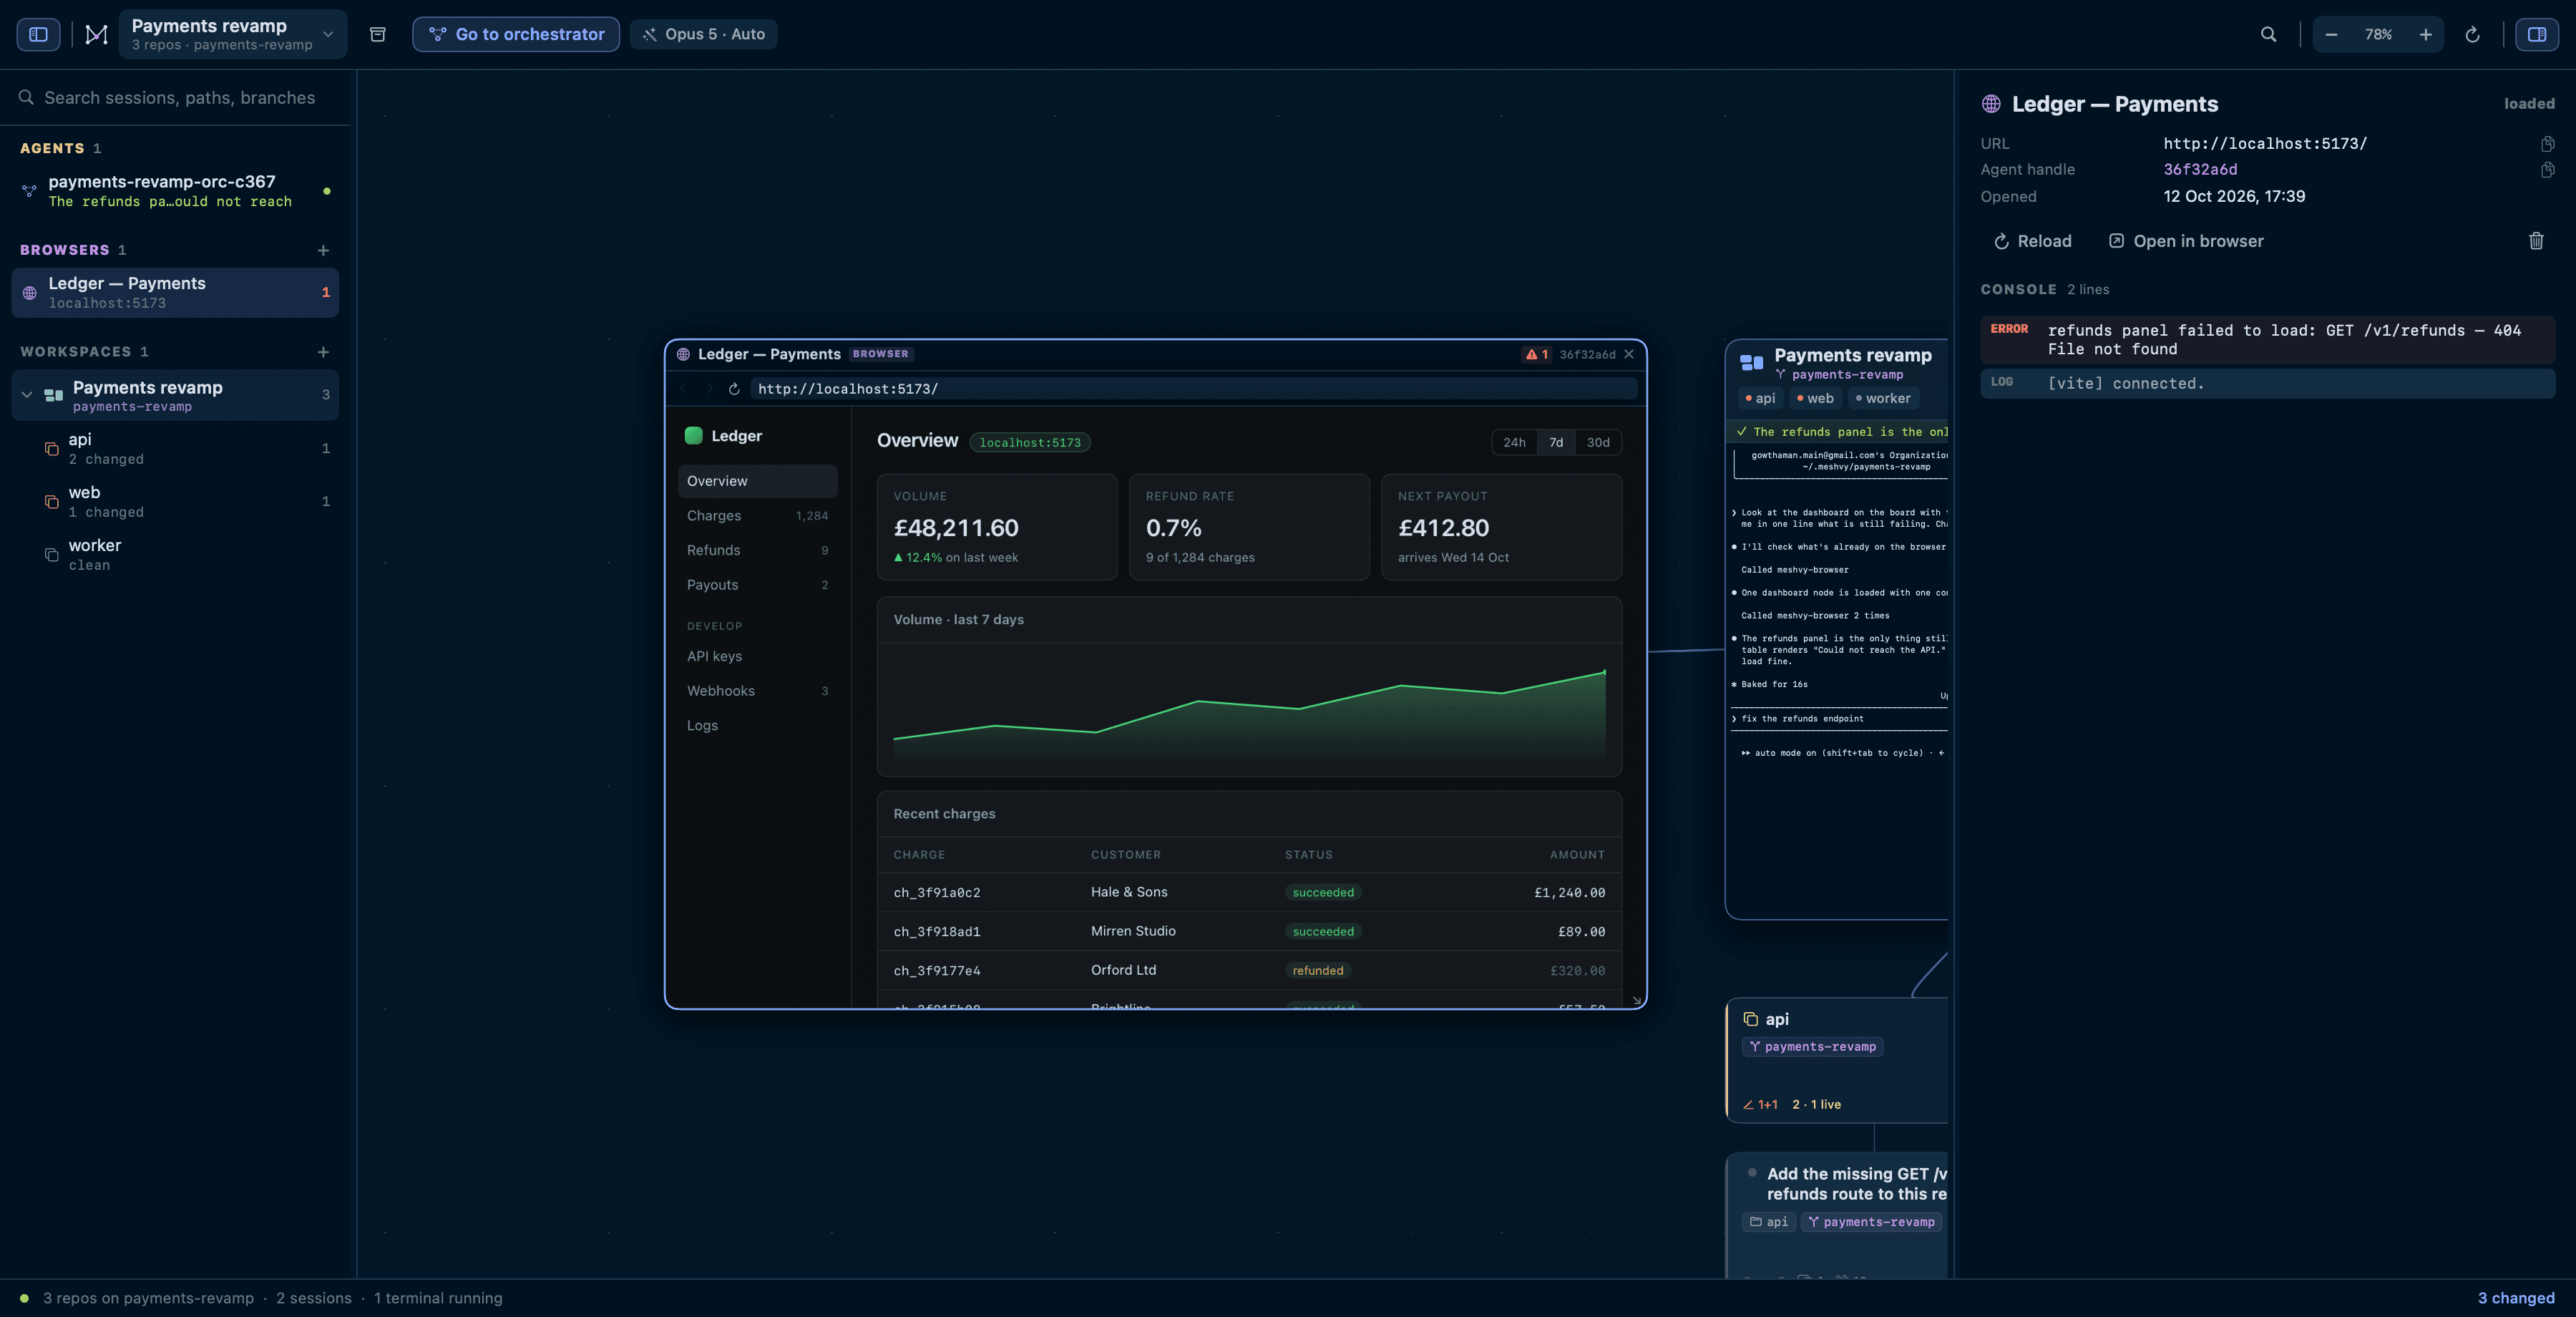
Task: Select the 30d time range
Action: tap(1598, 442)
